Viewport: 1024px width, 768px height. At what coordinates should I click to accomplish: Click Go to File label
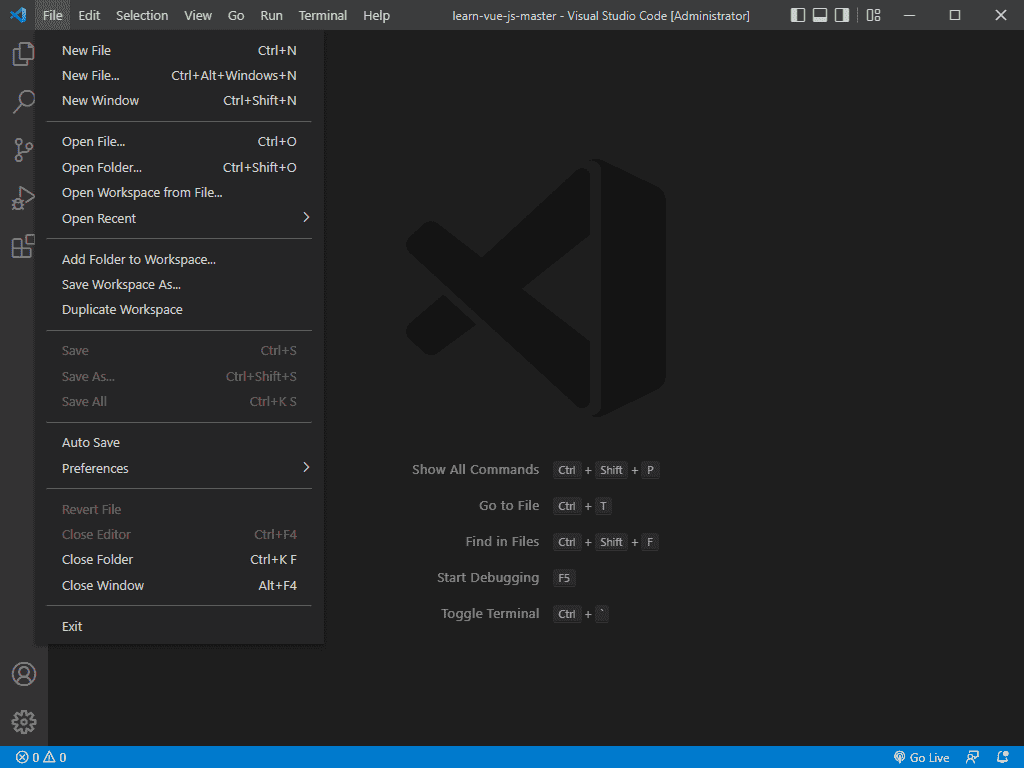click(x=509, y=505)
